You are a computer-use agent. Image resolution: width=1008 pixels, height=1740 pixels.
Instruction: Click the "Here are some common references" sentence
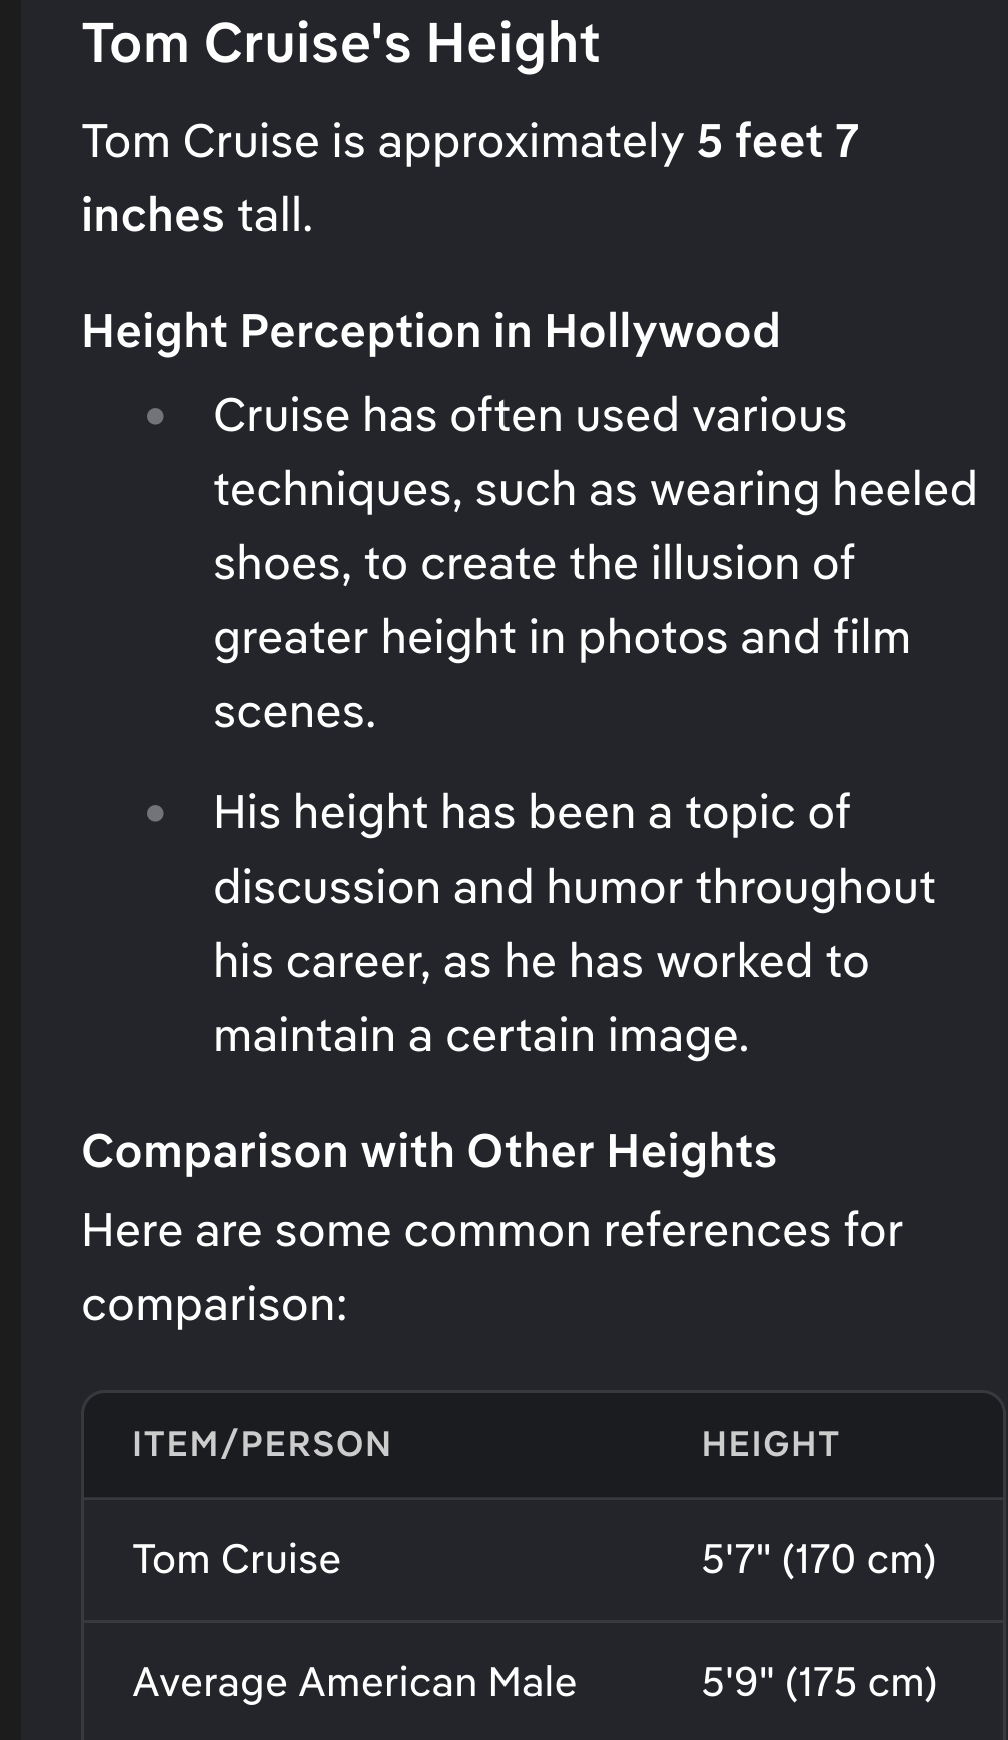[492, 1230]
